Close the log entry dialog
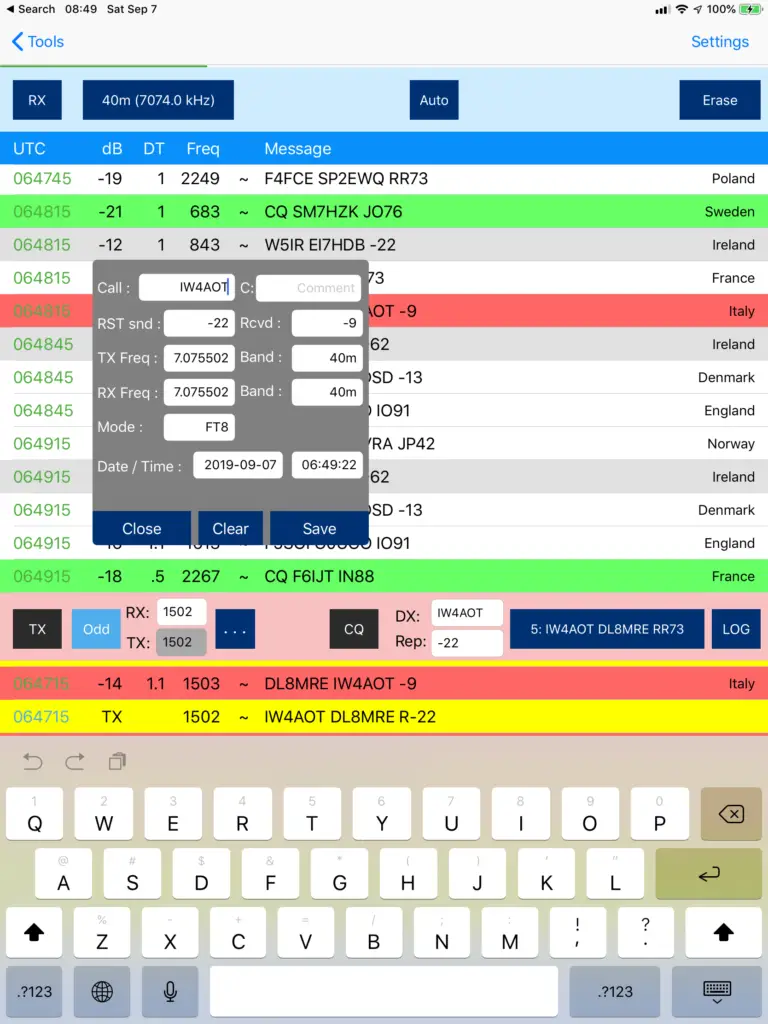Screen dimensions: 768x1024 coord(142,528)
